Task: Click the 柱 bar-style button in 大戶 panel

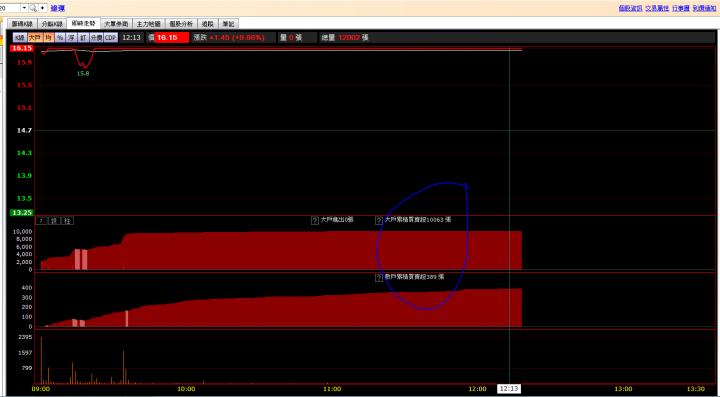Action: pos(68,221)
